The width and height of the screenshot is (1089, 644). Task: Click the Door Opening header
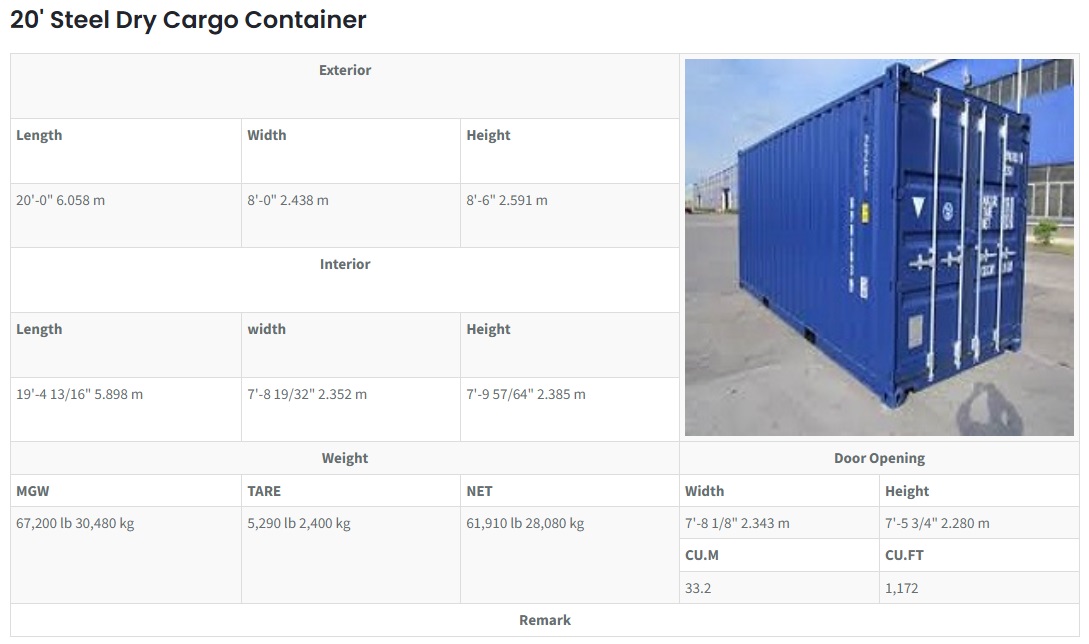(x=879, y=458)
